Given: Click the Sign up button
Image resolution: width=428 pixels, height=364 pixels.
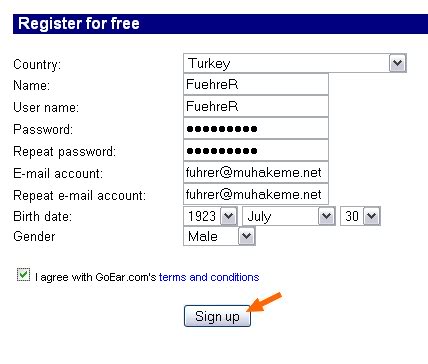Looking at the screenshot, I should [217, 316].
